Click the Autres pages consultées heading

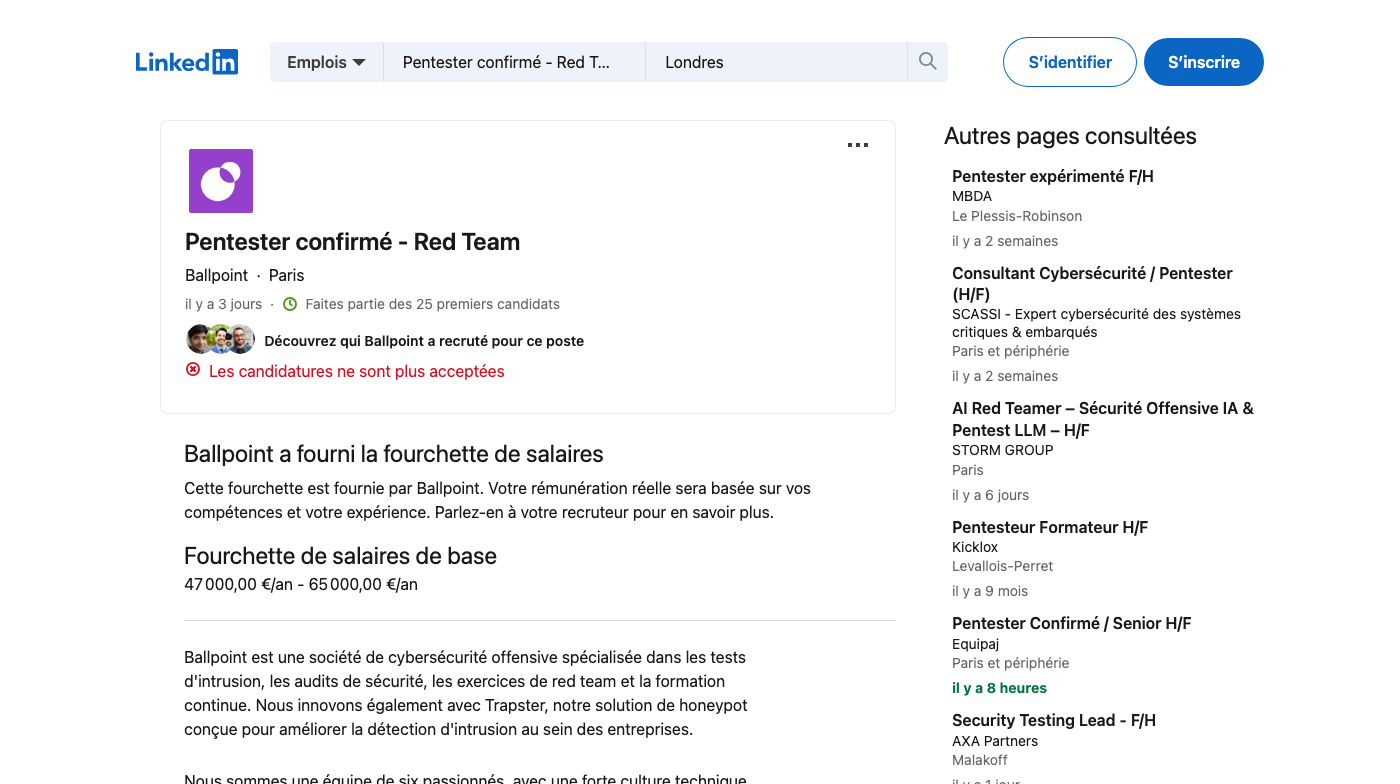[1070, 136]
